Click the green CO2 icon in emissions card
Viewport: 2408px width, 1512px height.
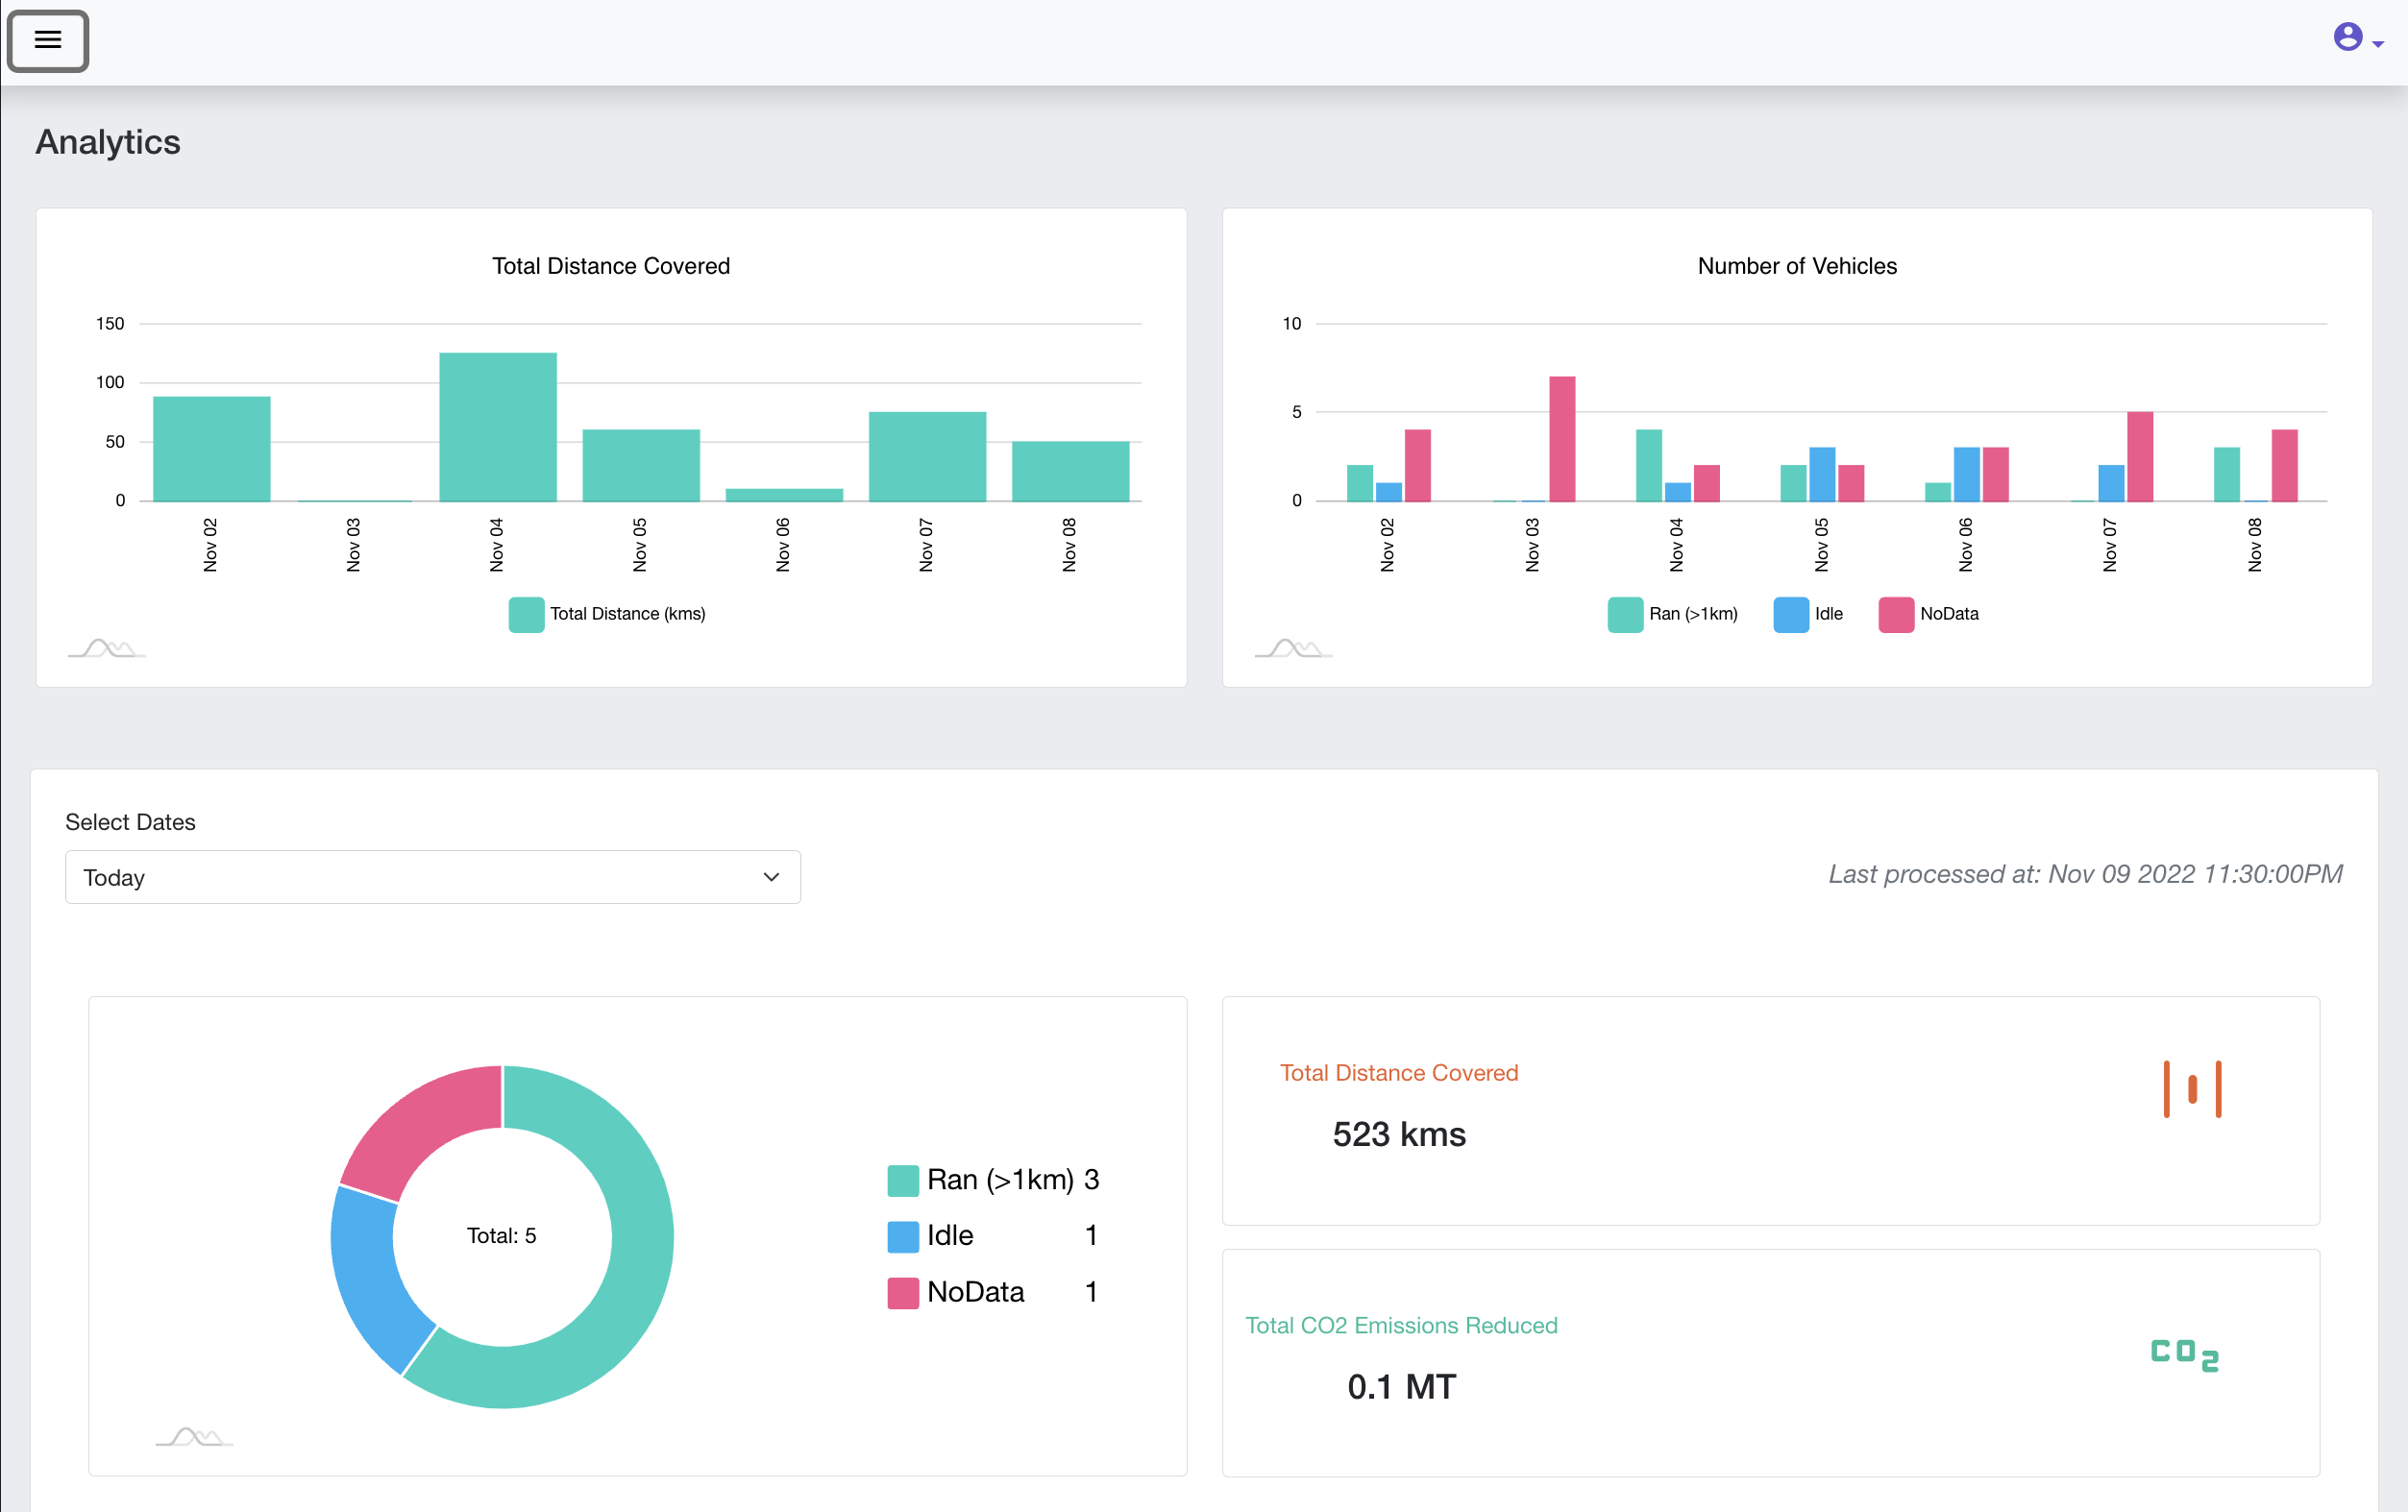pos(2185,1356)
